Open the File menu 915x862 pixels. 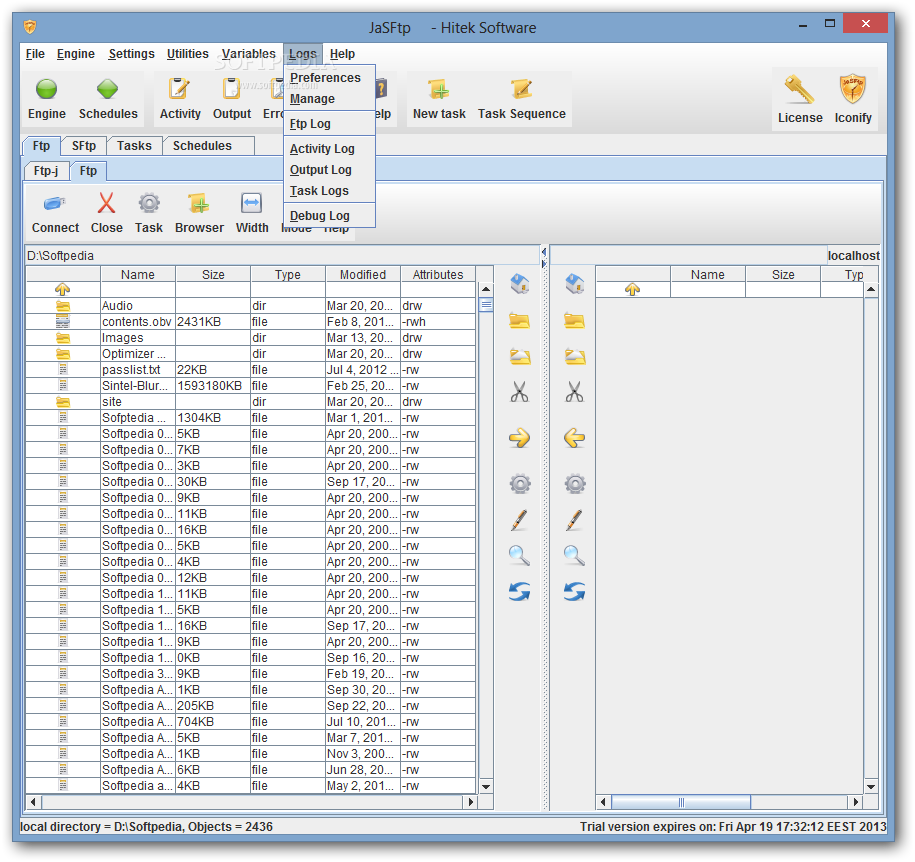pyautogui.click(x=35, y=54)
